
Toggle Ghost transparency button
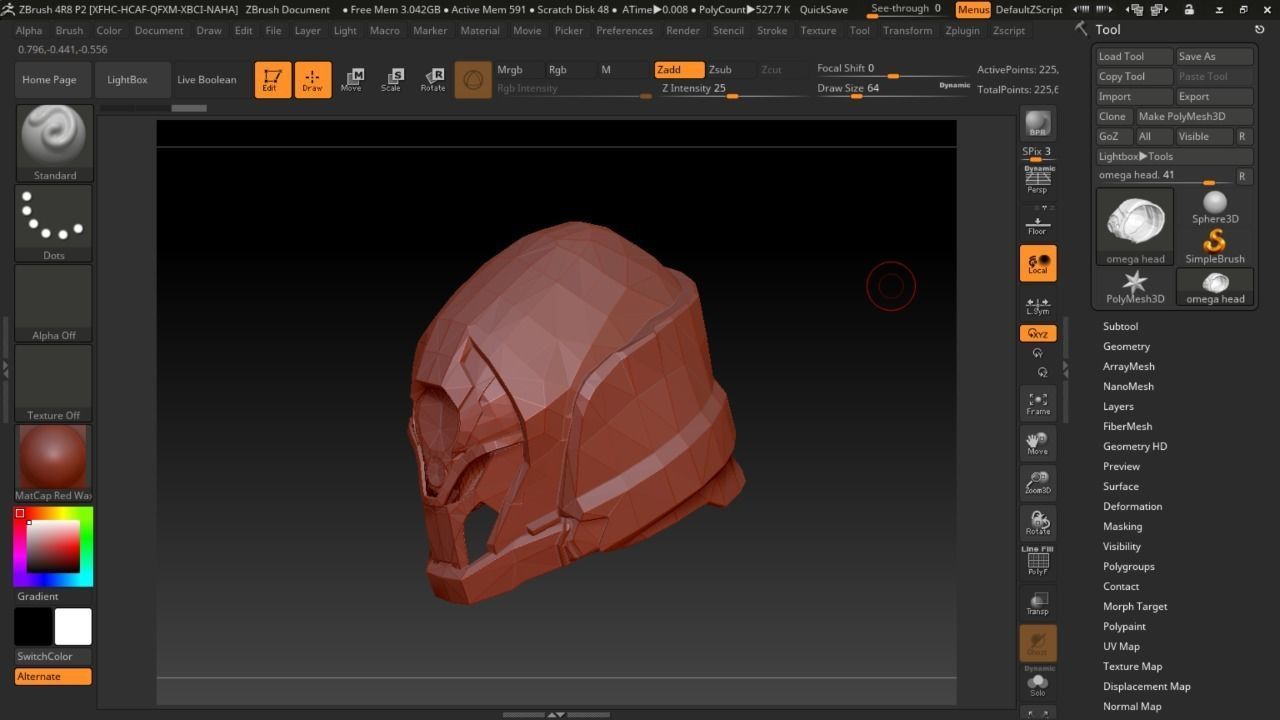(1038, 643)
